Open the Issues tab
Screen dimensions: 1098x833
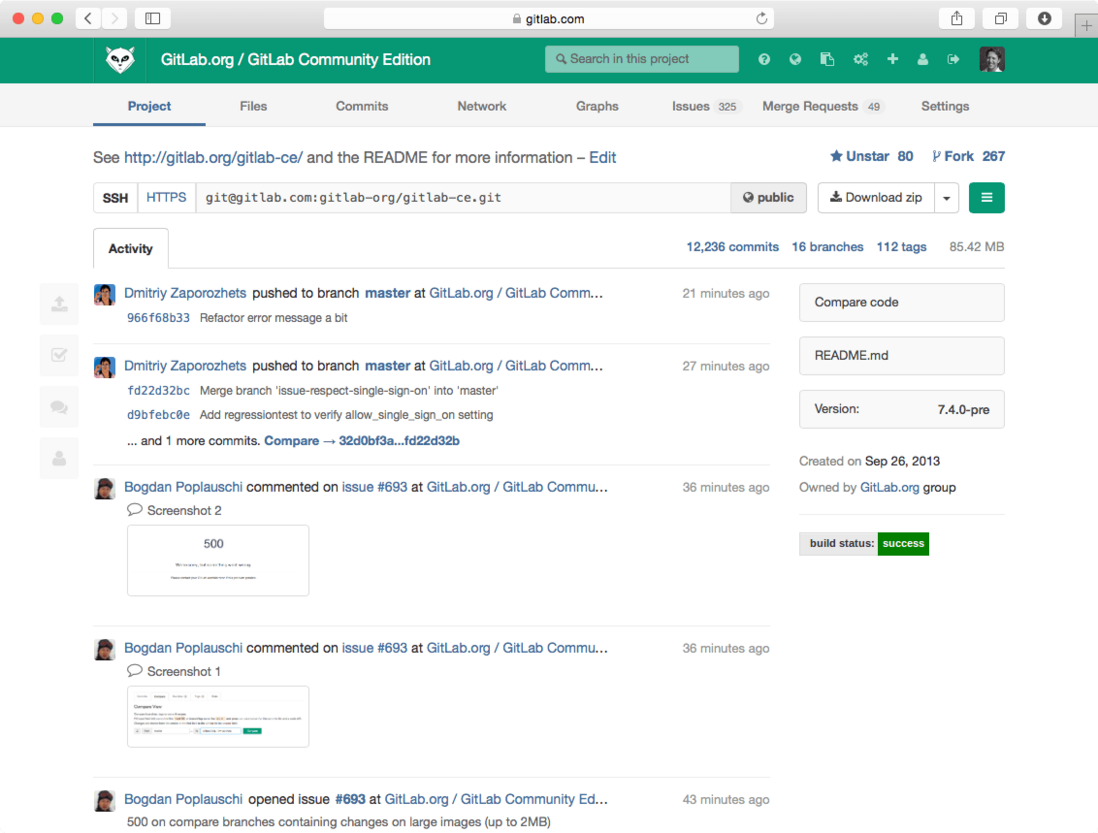coord(704,106)
